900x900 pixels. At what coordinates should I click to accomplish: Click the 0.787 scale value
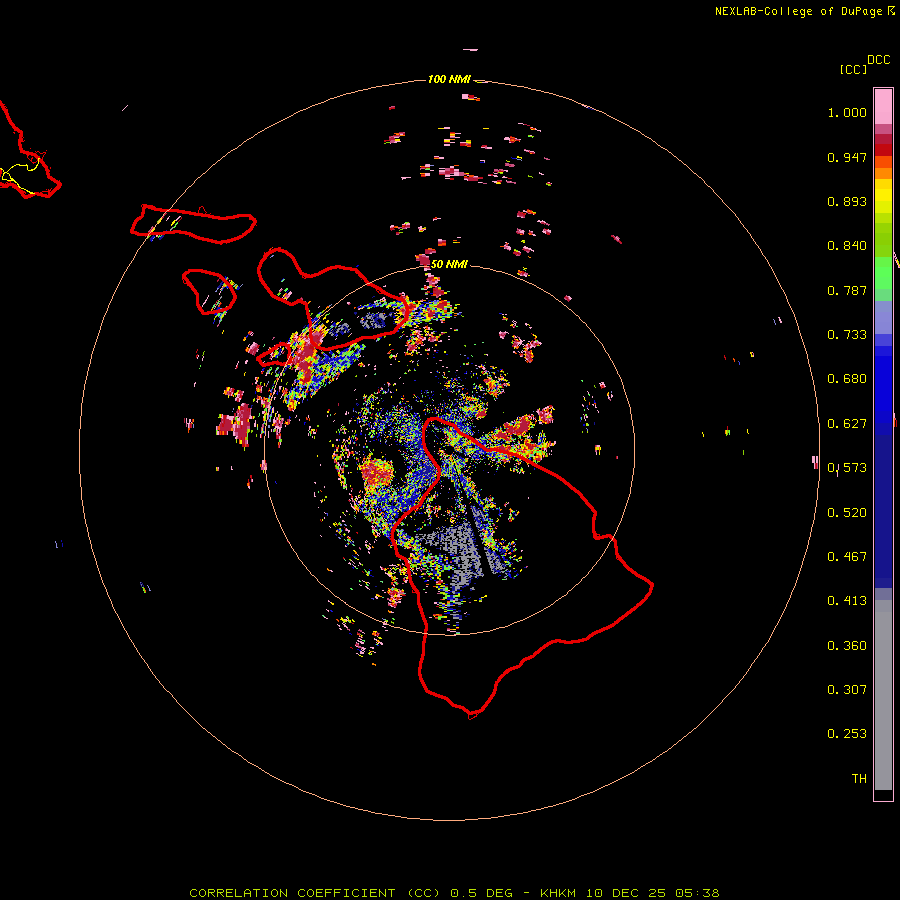pyautogui.click(x=847, y=290)
